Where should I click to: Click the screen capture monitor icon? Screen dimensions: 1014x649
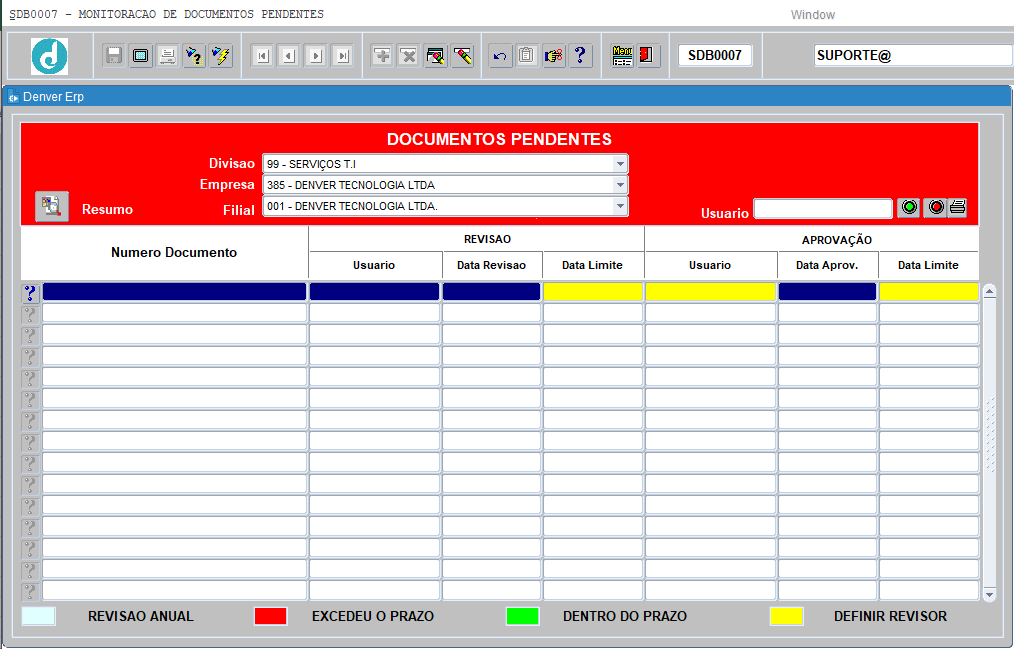pos(140,56)
